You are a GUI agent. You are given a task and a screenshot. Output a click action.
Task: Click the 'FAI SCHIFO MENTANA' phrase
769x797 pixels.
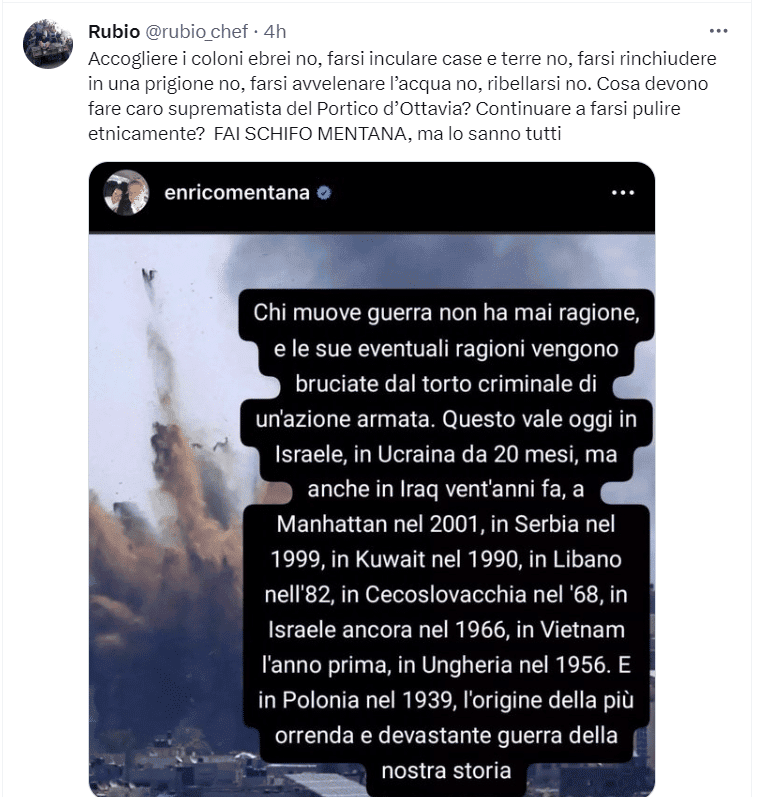coord(310,134)
